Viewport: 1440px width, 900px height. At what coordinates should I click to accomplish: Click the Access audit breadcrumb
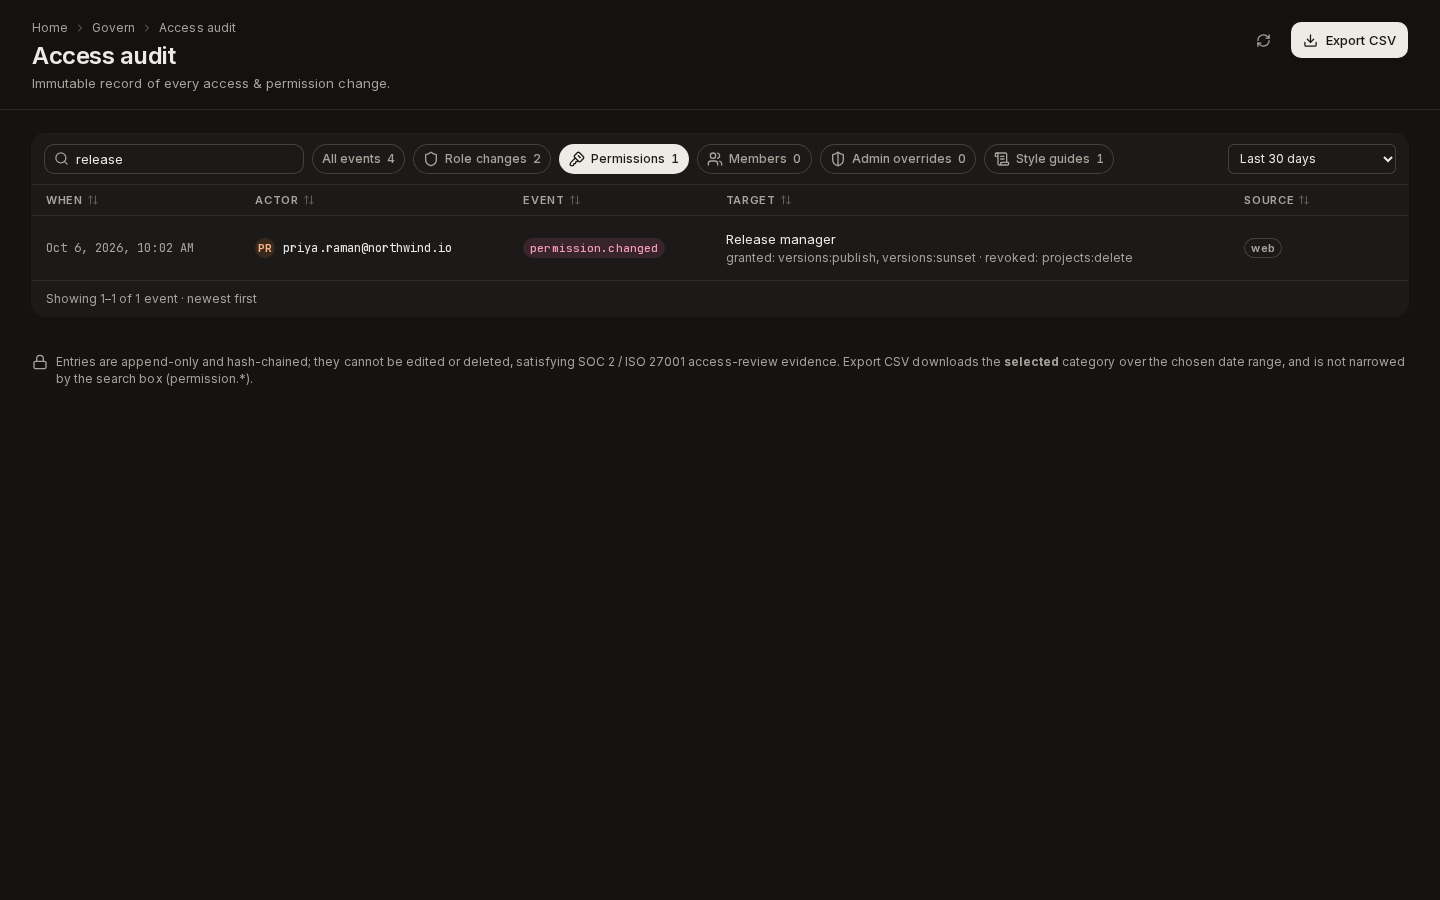pos(197,28)
